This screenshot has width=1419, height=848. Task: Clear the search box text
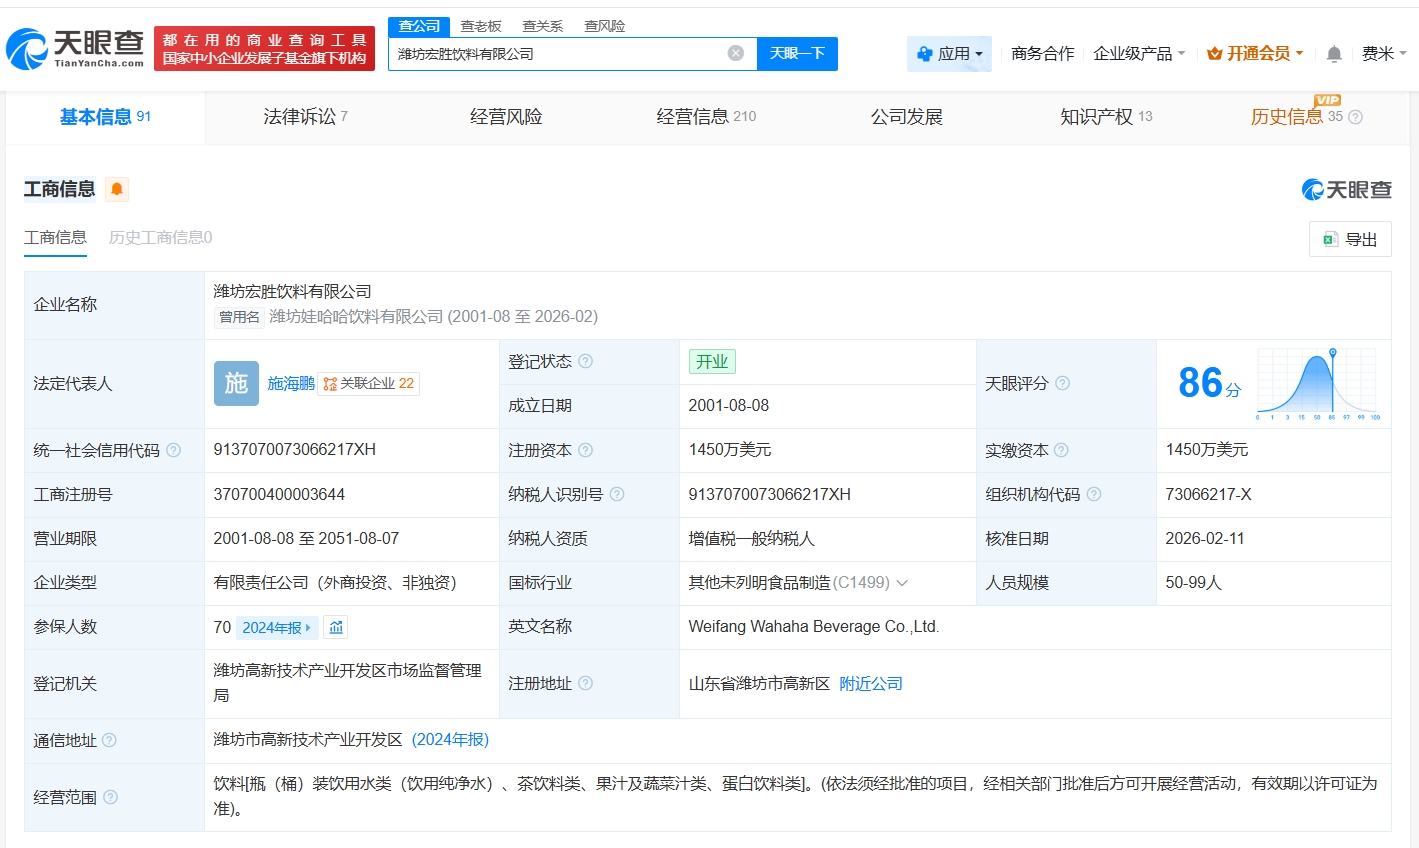[735, 53]
